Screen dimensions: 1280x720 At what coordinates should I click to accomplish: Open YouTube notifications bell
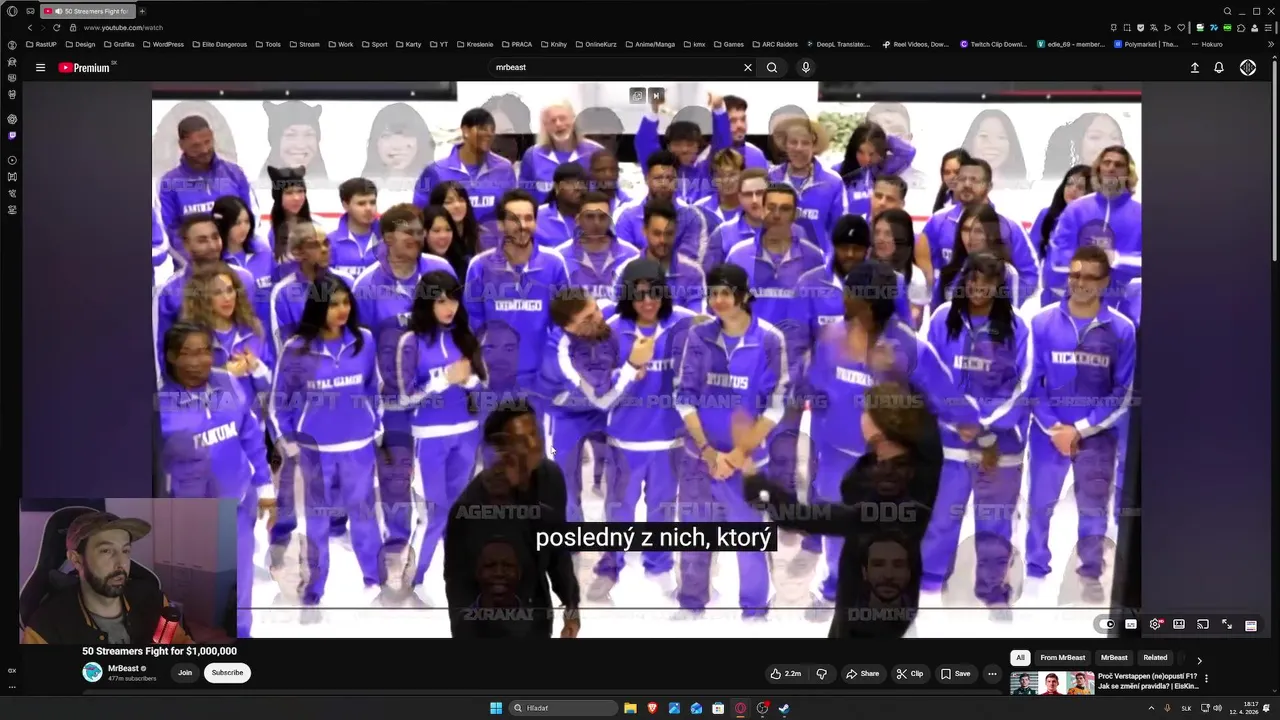click(x=1219, y=68)
